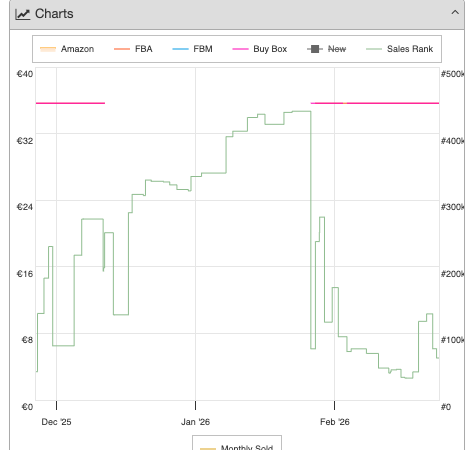This screenshot has width=474, height=450.
Task: Toggle the FBM series in legend
Action: [192, 49]
